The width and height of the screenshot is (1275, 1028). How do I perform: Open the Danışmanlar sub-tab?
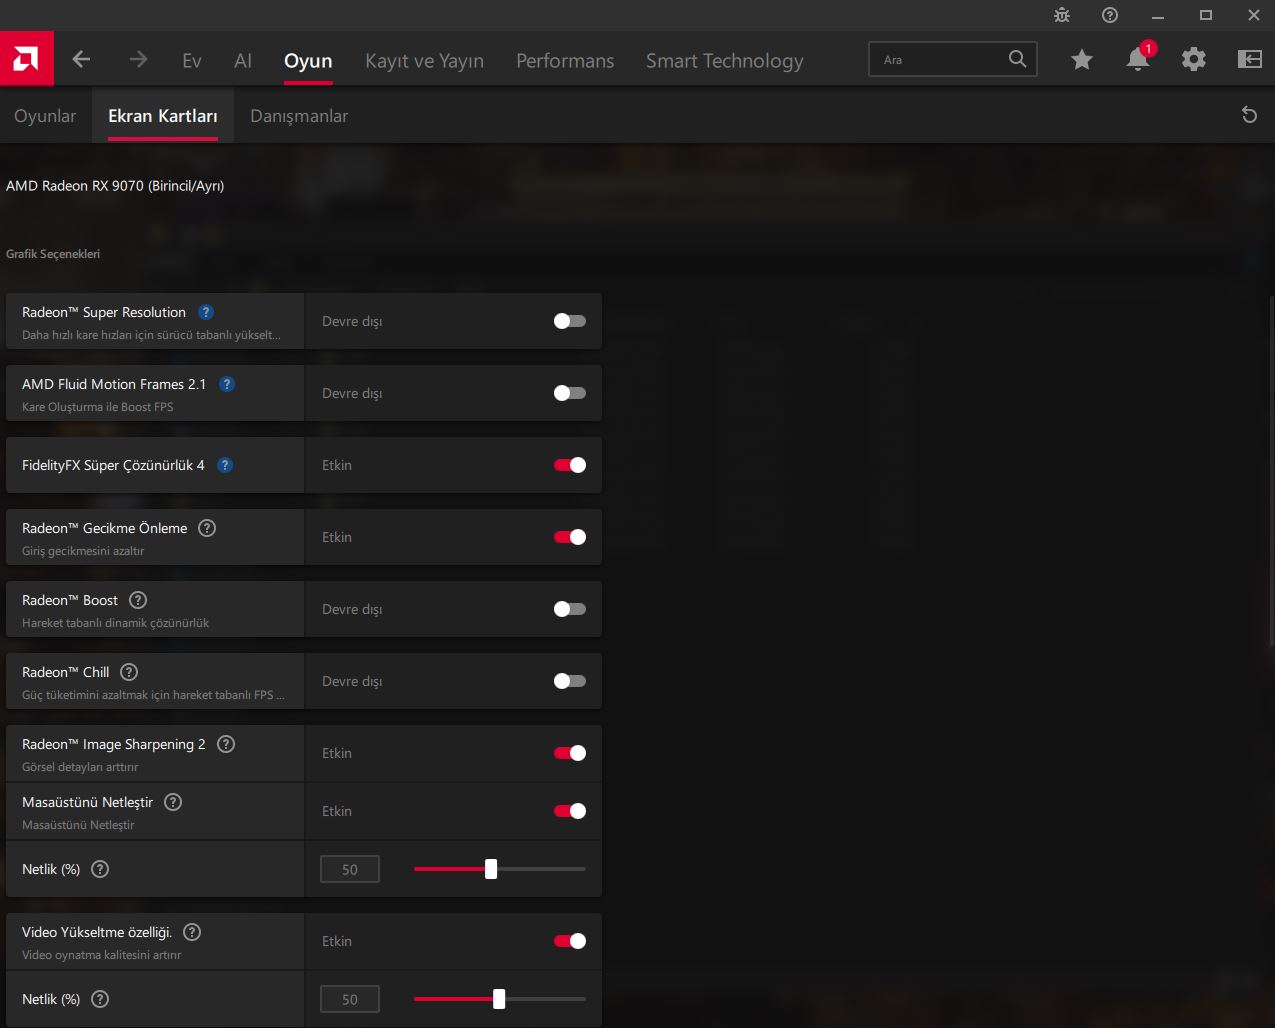point(299,116)
